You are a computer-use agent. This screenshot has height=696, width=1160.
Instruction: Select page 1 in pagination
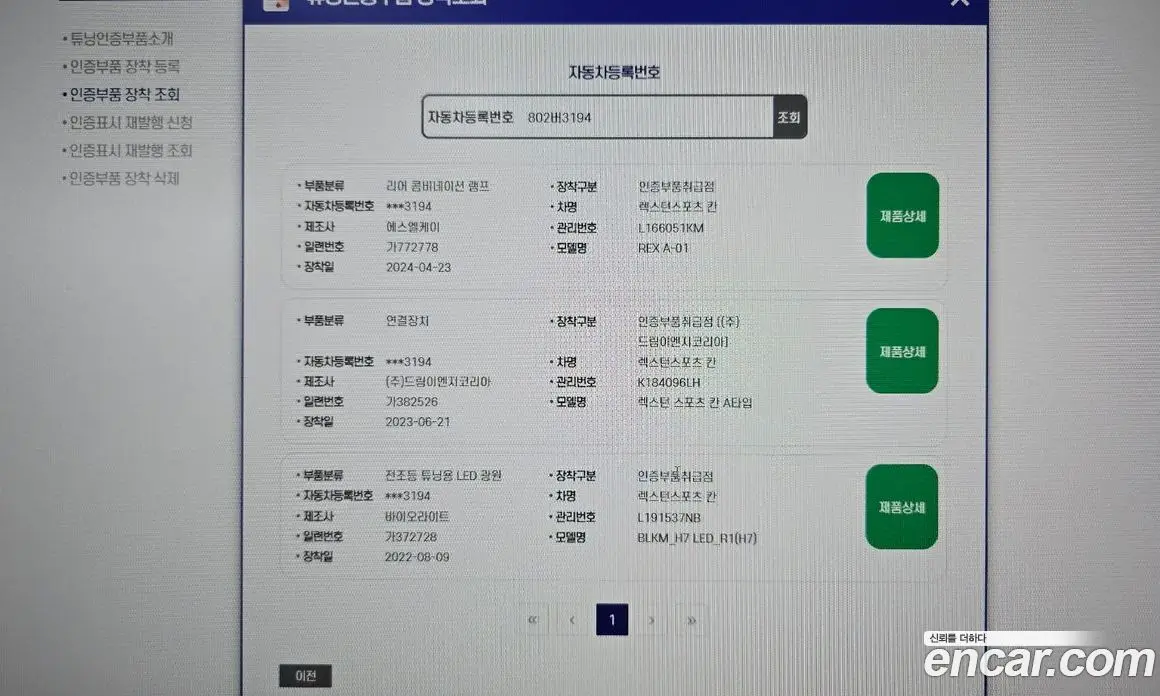(612, 620)
